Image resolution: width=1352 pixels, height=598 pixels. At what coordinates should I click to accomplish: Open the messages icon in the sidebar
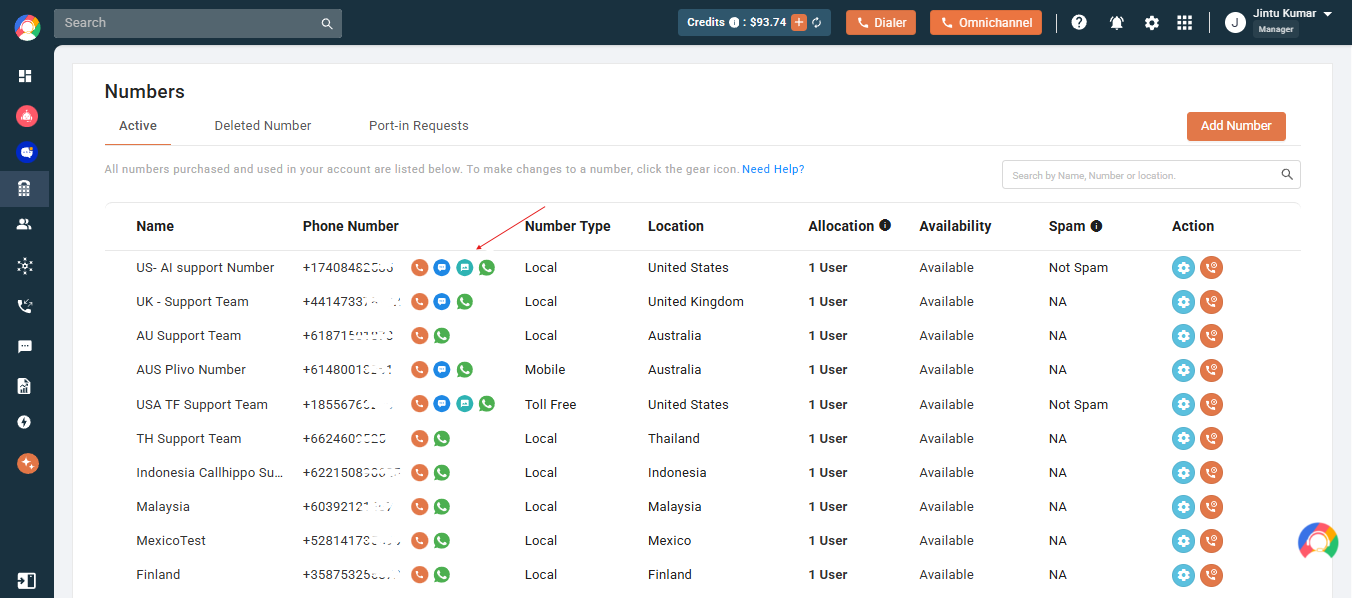(x=26, y=347)
